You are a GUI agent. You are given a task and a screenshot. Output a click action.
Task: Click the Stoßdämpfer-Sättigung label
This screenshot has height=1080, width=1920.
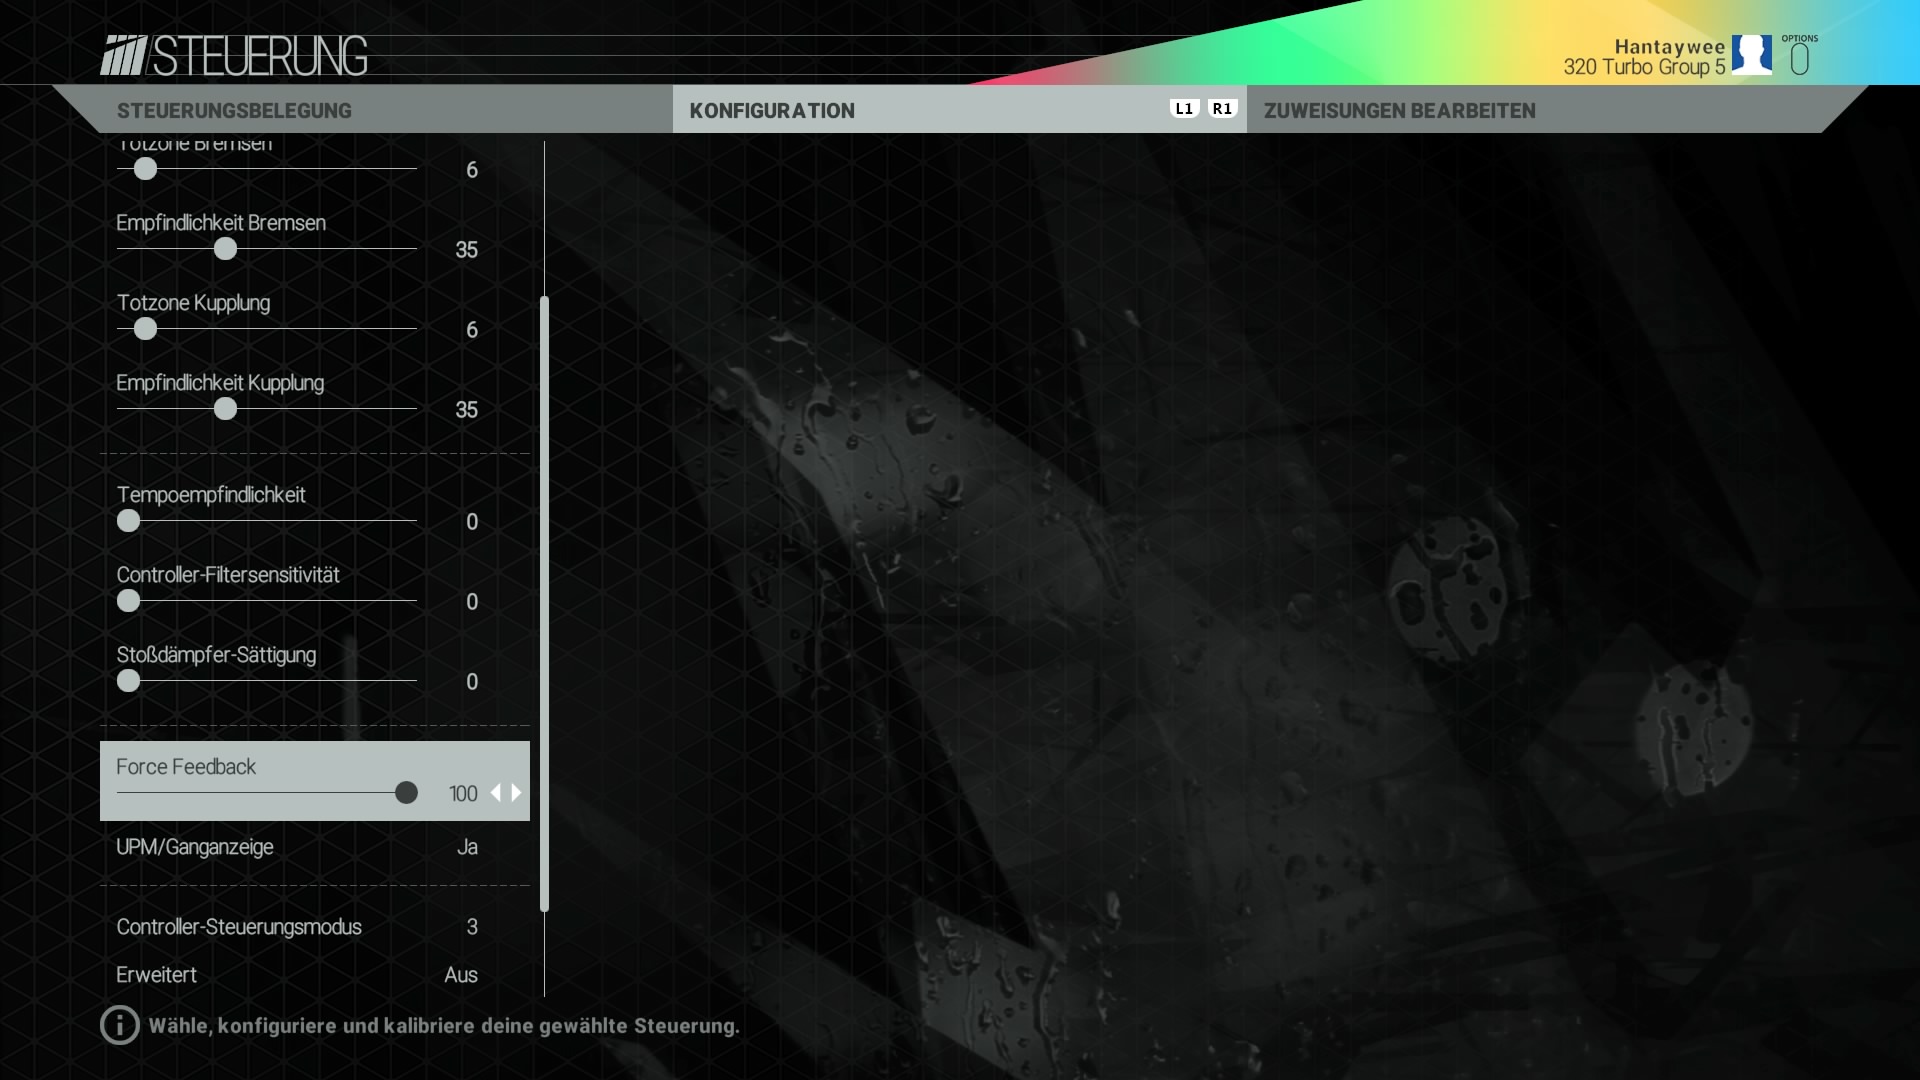(216, 655)
